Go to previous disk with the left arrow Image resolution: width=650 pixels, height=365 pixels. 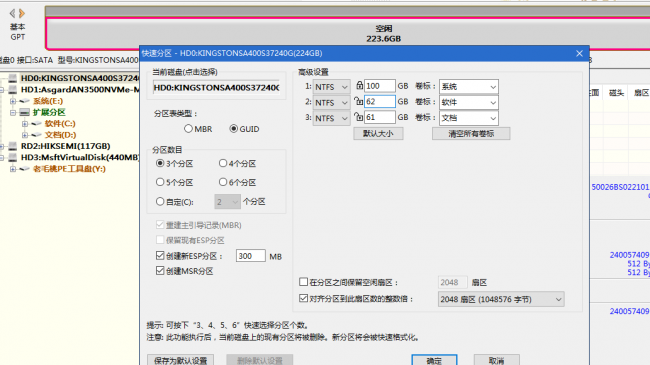point(12,14)
